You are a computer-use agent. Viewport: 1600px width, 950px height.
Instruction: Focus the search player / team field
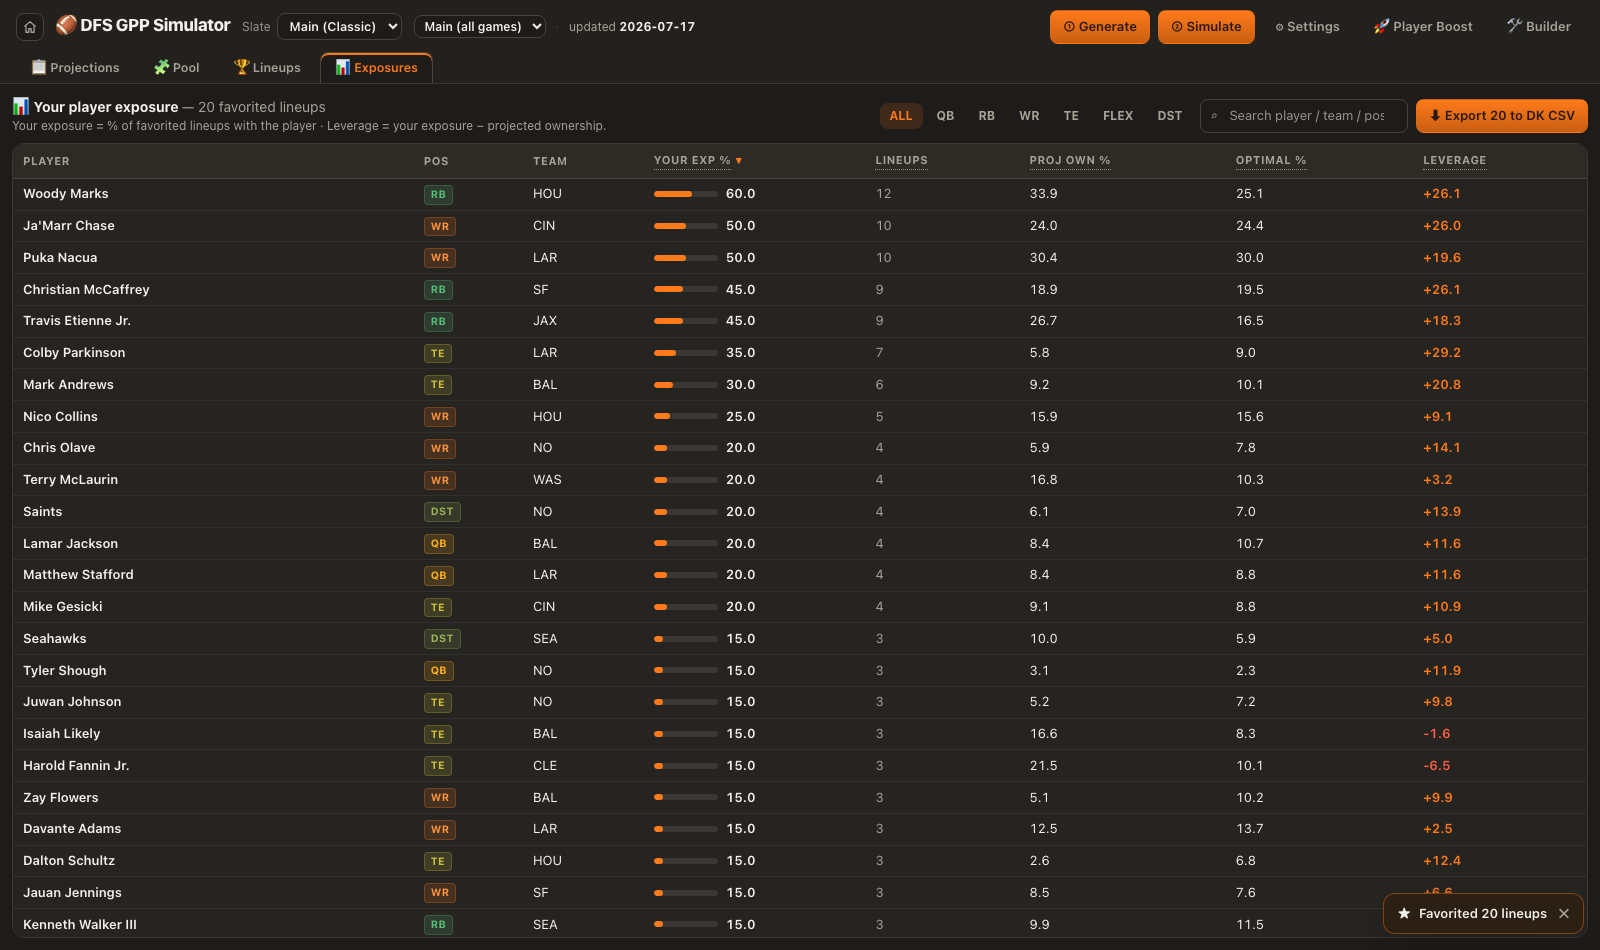(x=1304, y=116)
